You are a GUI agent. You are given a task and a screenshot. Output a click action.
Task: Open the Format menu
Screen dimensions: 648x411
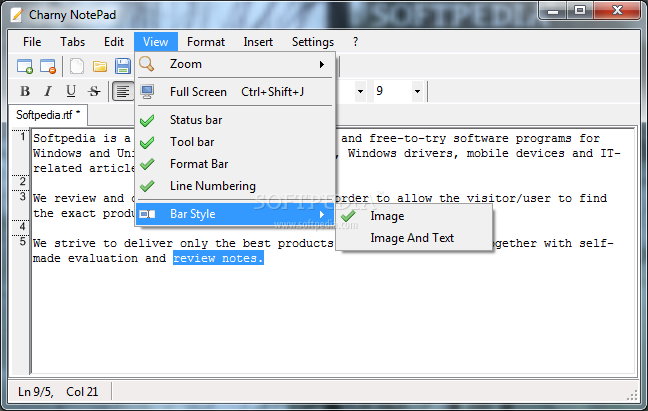(206, 42)
